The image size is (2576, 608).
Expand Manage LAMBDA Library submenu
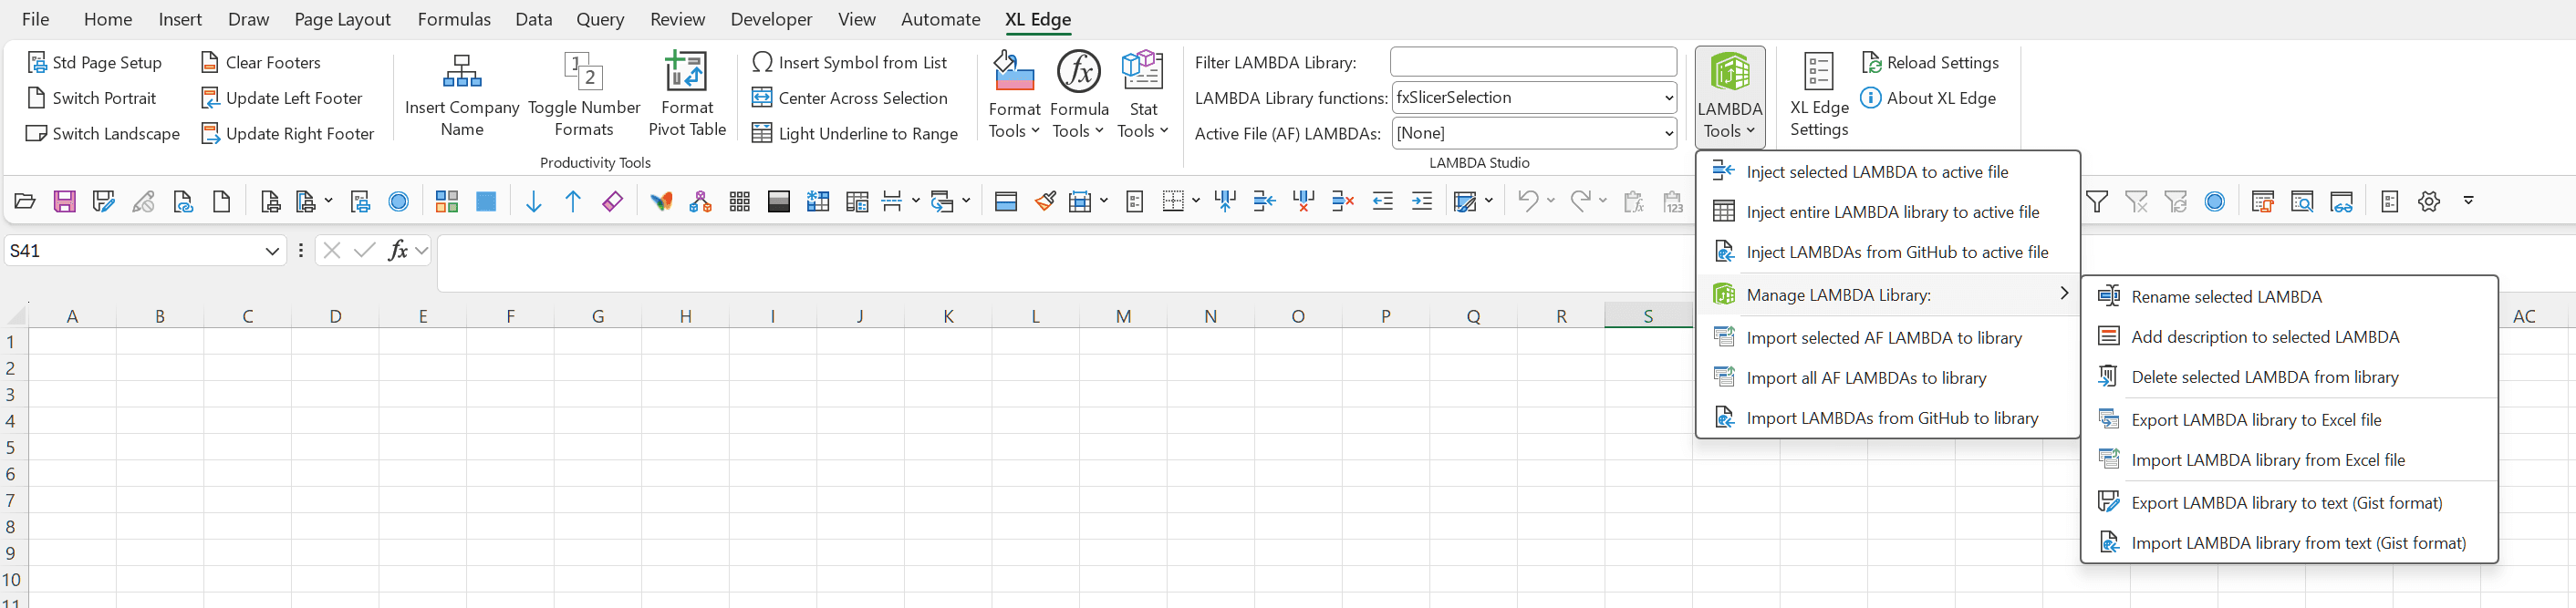tap(1888, 294)
